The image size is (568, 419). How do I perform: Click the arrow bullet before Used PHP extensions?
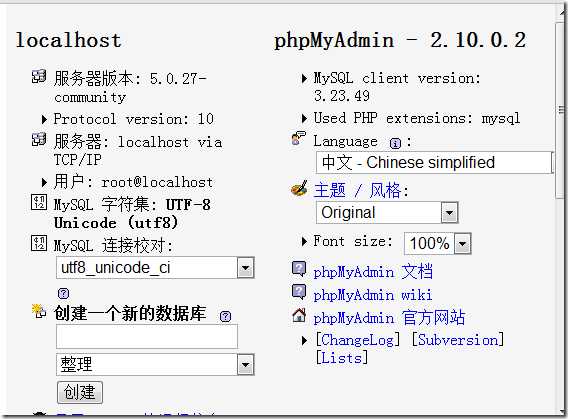coord(304,118)
